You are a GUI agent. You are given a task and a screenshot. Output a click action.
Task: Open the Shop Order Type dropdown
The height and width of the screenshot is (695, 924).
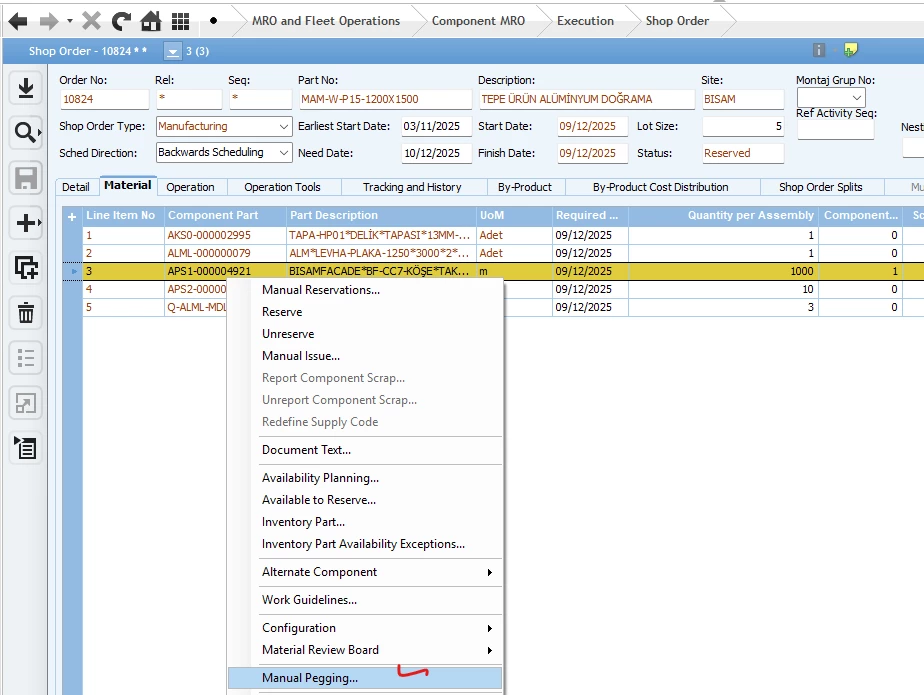point(283,127)
